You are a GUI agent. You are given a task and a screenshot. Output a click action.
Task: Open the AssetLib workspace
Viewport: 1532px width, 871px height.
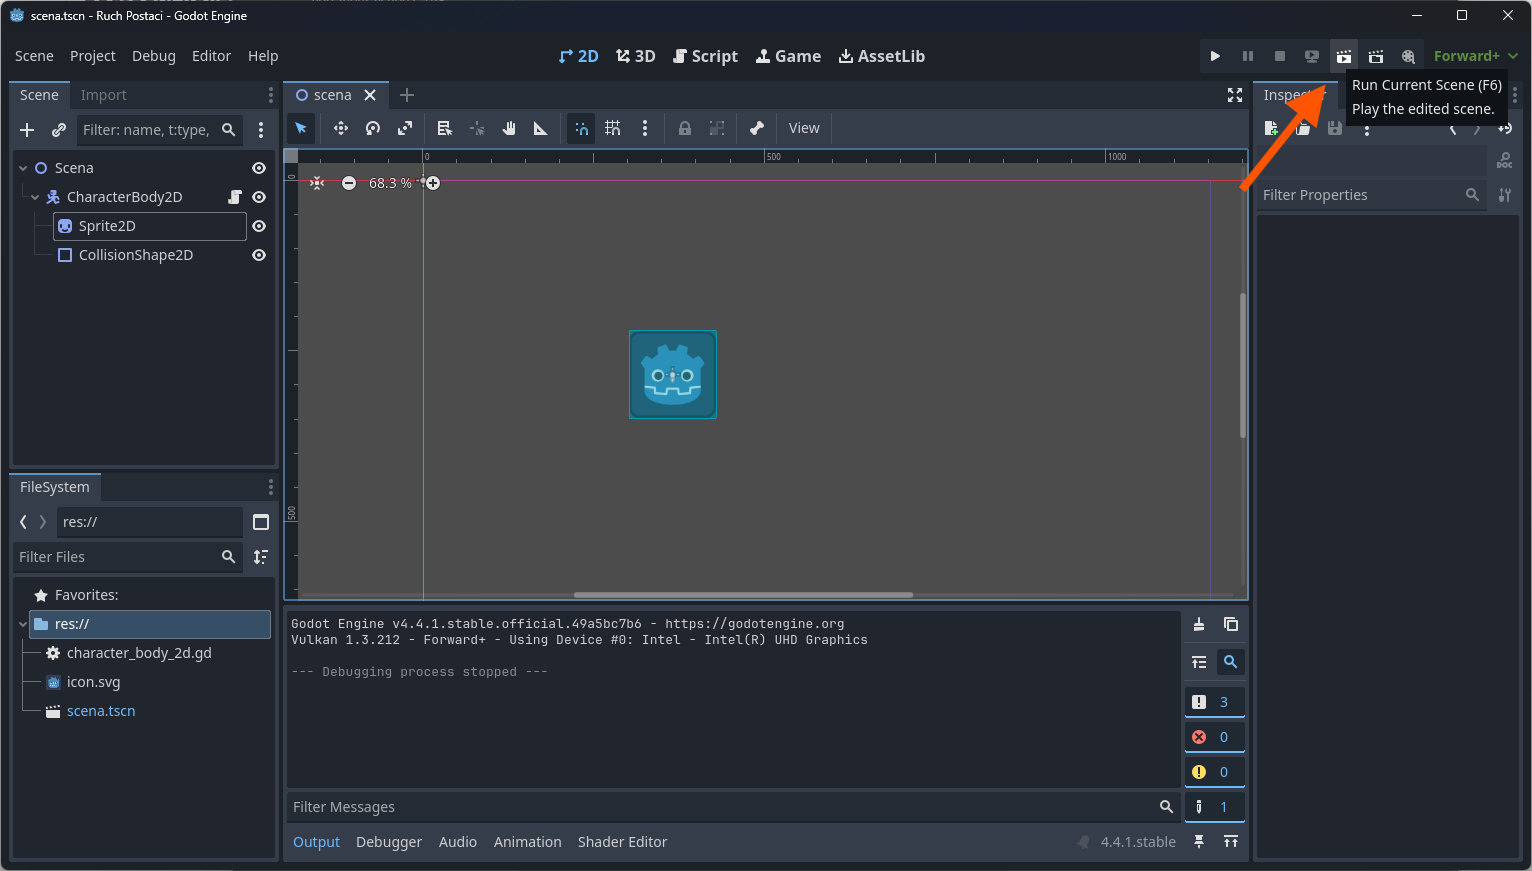pyautogui.click(x=882, y=56)
